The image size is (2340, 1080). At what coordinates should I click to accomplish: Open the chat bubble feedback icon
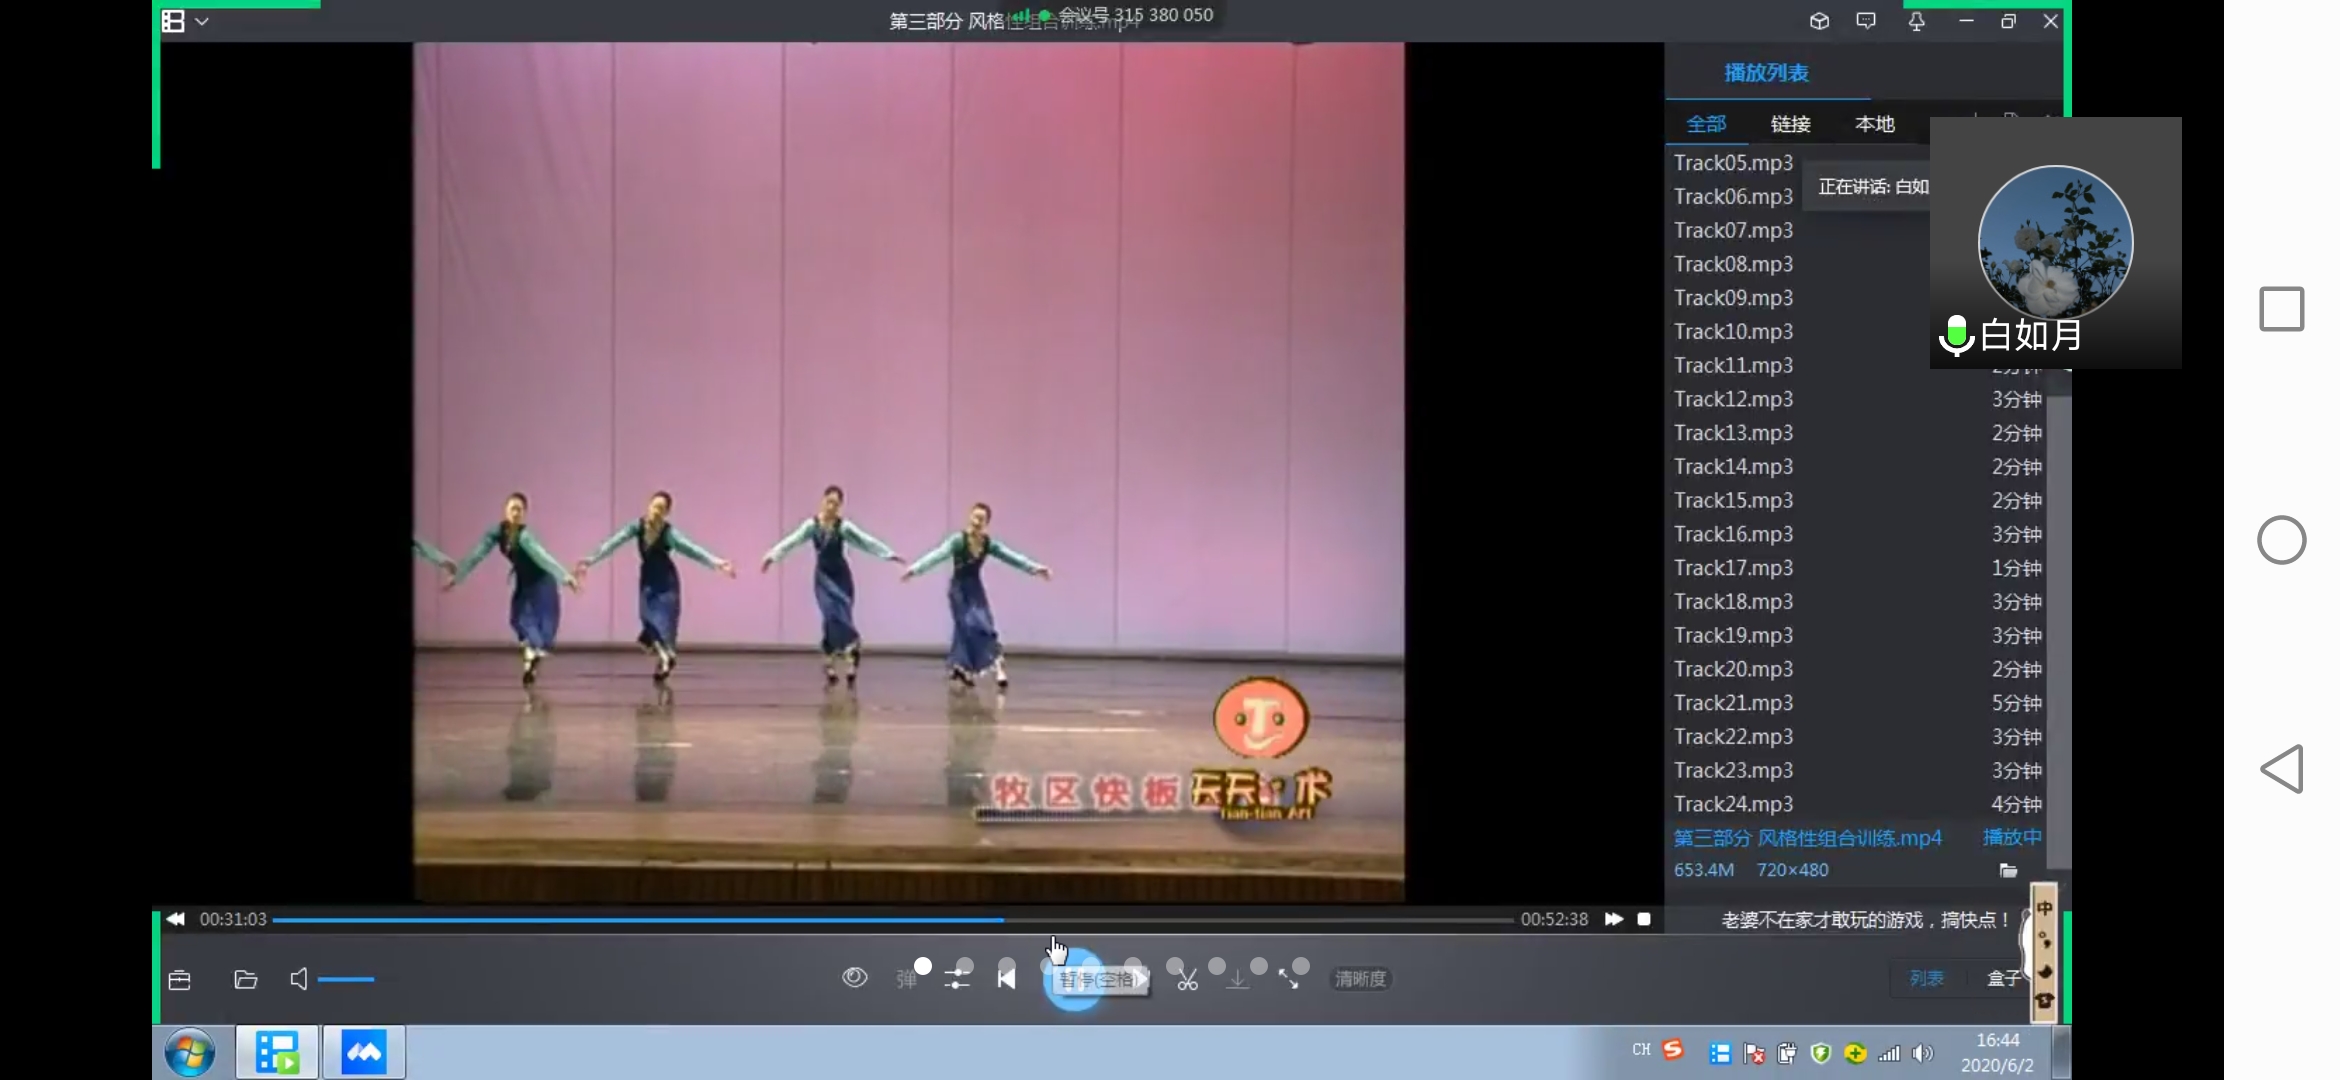(1866, 21)
